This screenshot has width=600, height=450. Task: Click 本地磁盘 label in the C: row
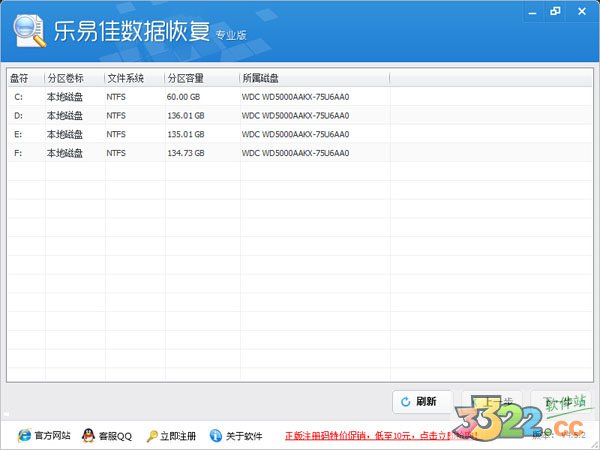[x=65, y=97]
